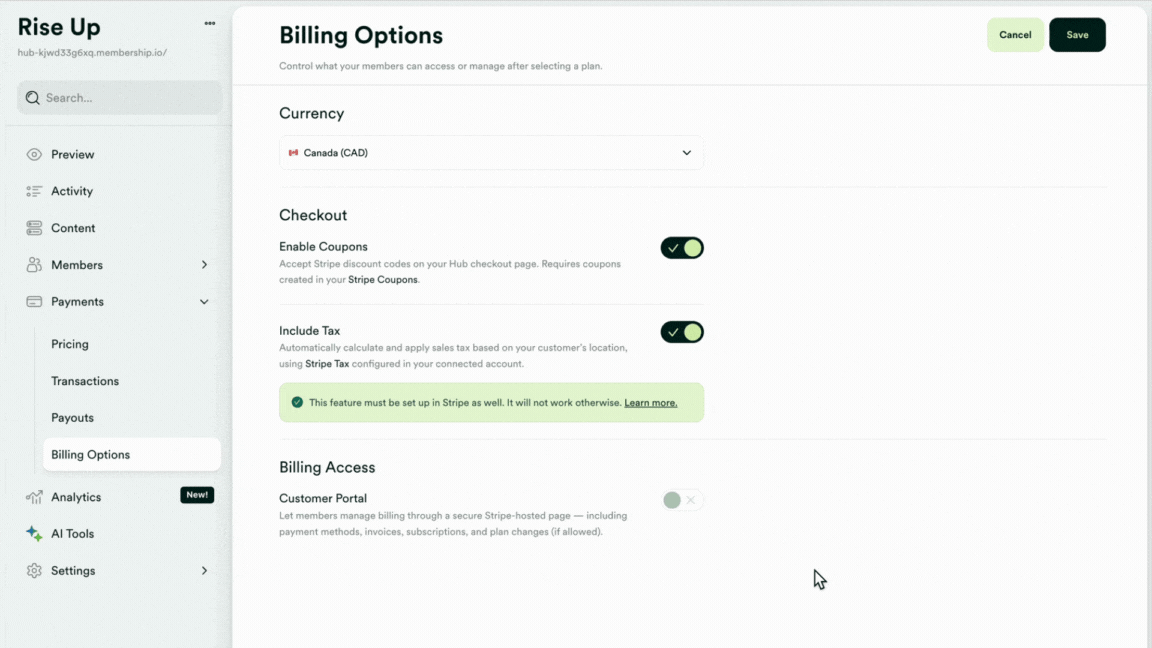The height and width of the screenshot is (648, 1152).
Task: Select the Preview sidebar icon
Action: click(33, 154)
